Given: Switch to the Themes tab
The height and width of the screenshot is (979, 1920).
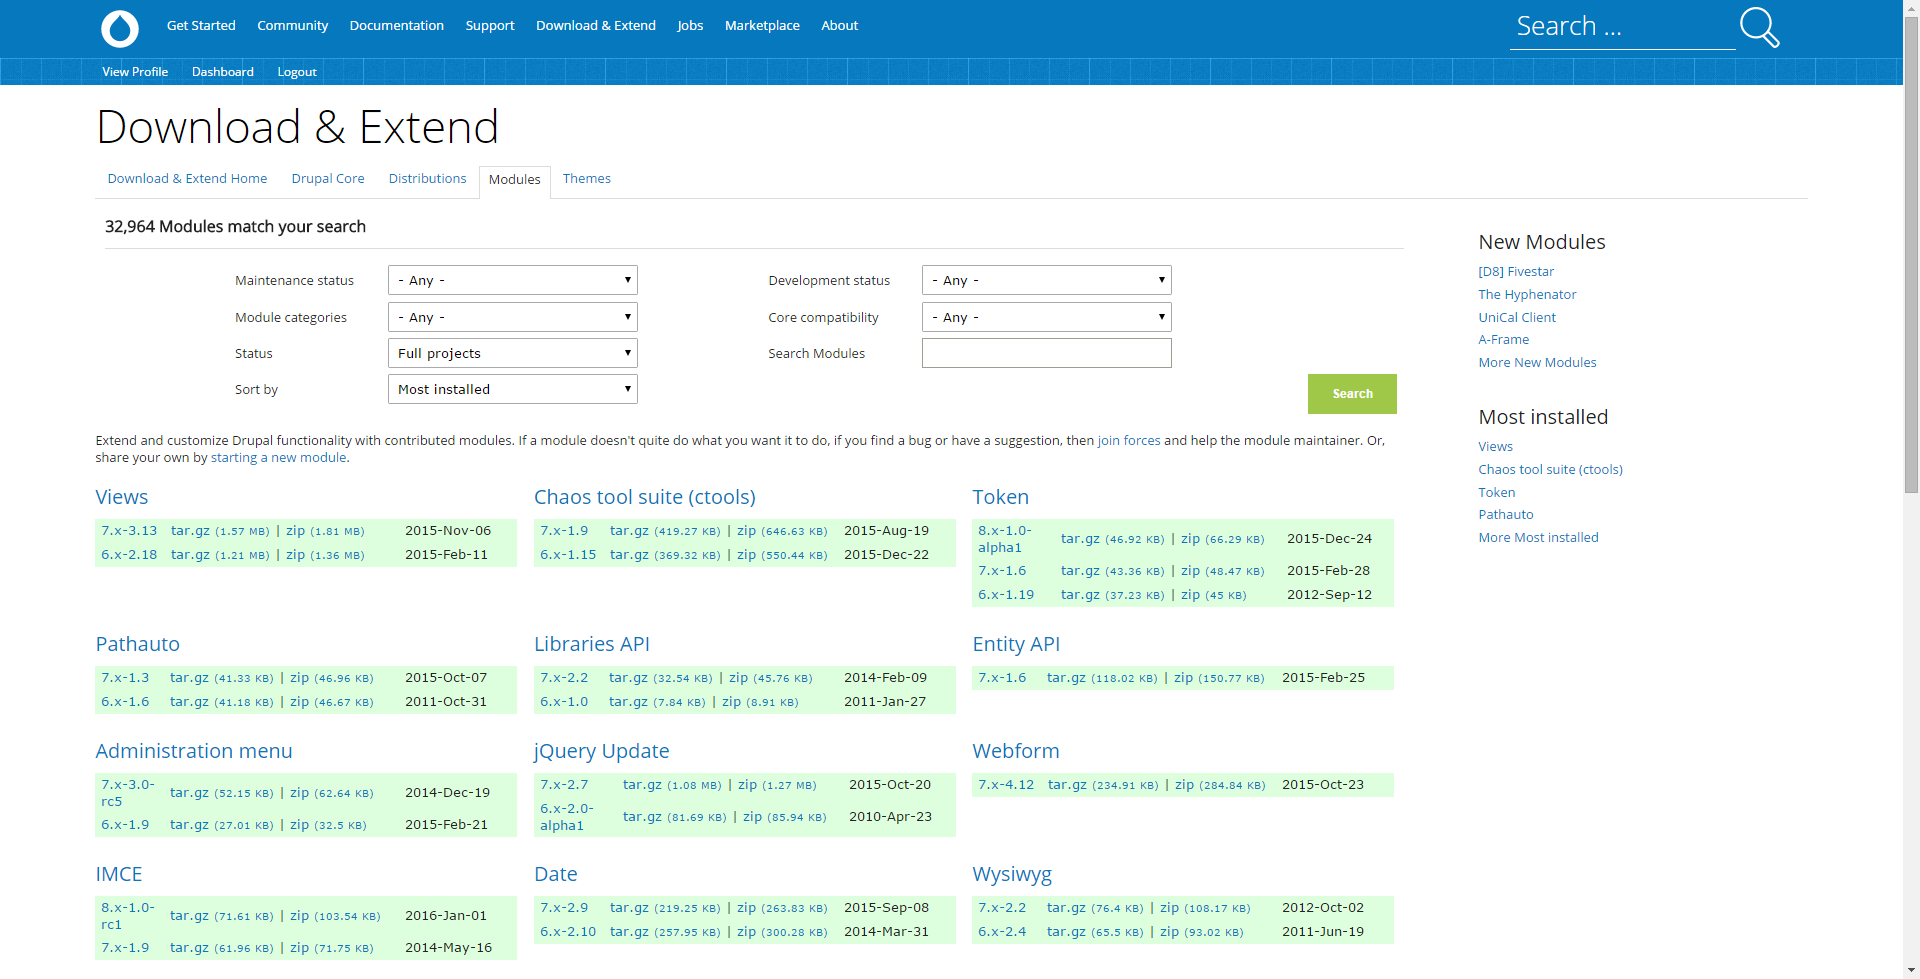Looking at the screenshot, I should [x=586, y=178].
